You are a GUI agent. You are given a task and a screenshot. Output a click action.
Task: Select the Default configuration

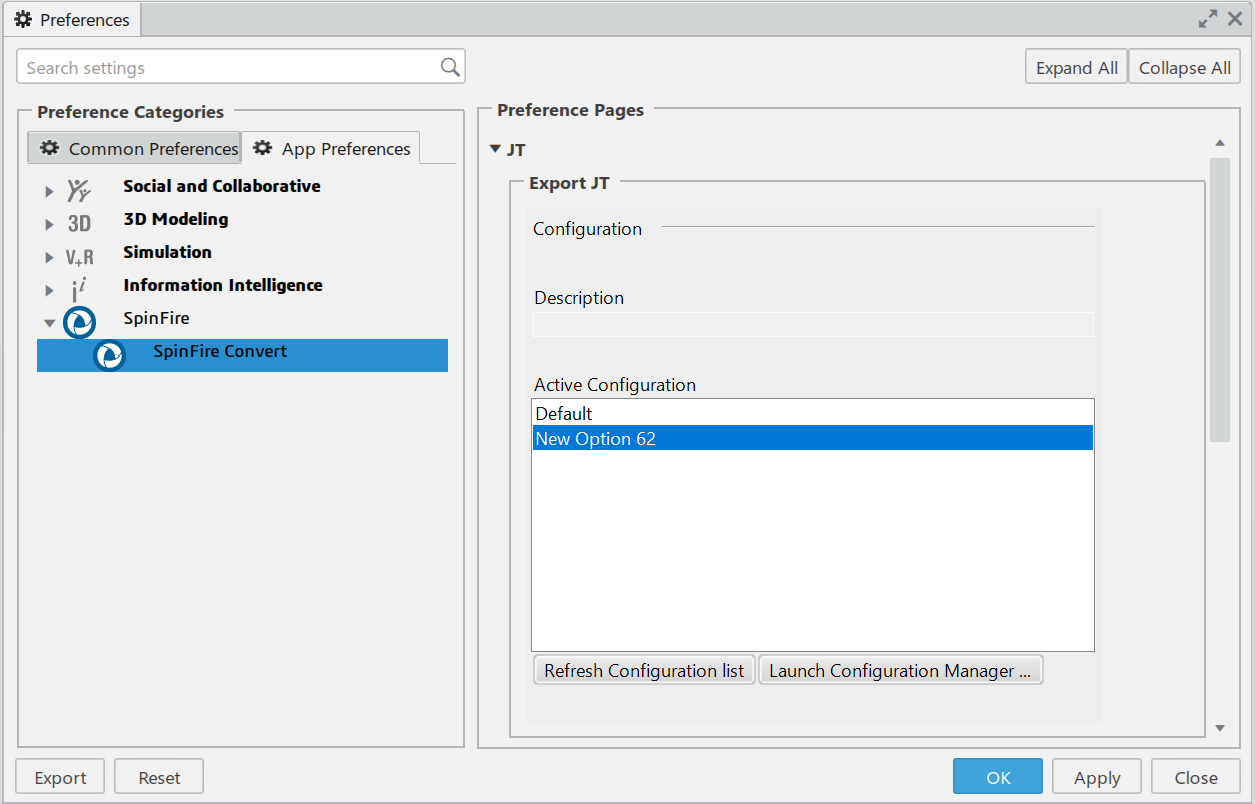click(813, 413)
